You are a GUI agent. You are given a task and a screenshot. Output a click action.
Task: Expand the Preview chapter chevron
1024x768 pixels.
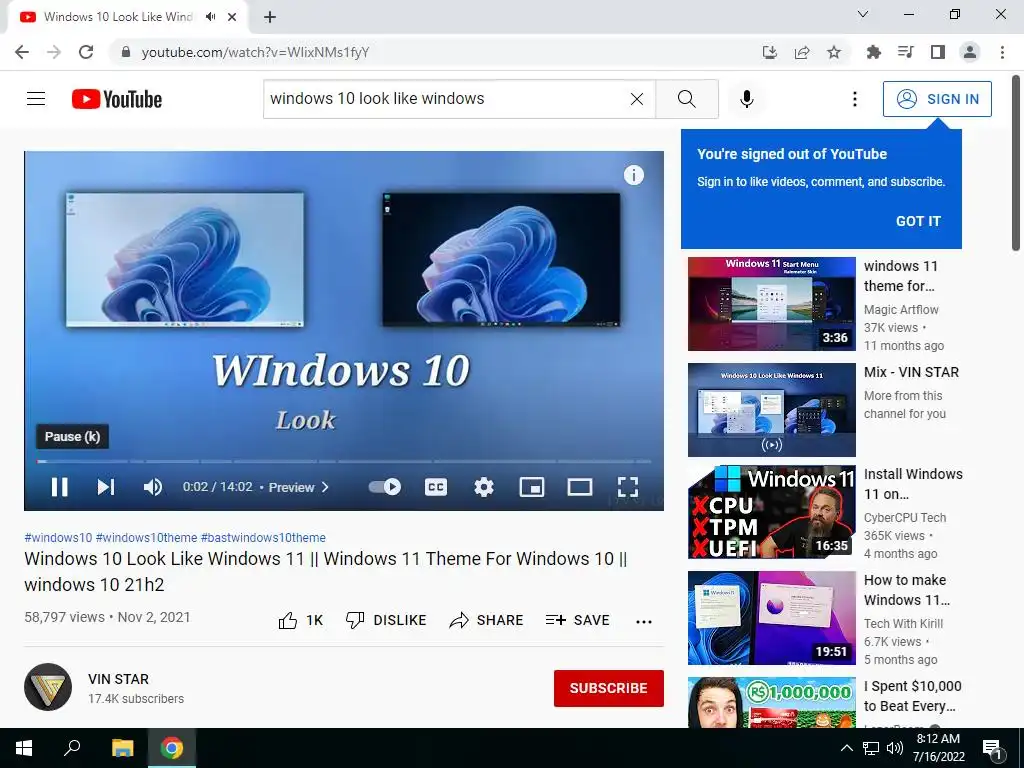325,487
